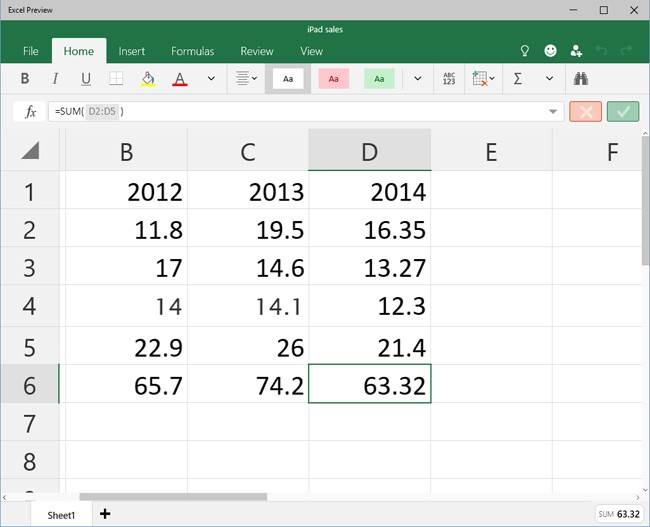Click the AutoSum sigma icon

tap(517, 78)
